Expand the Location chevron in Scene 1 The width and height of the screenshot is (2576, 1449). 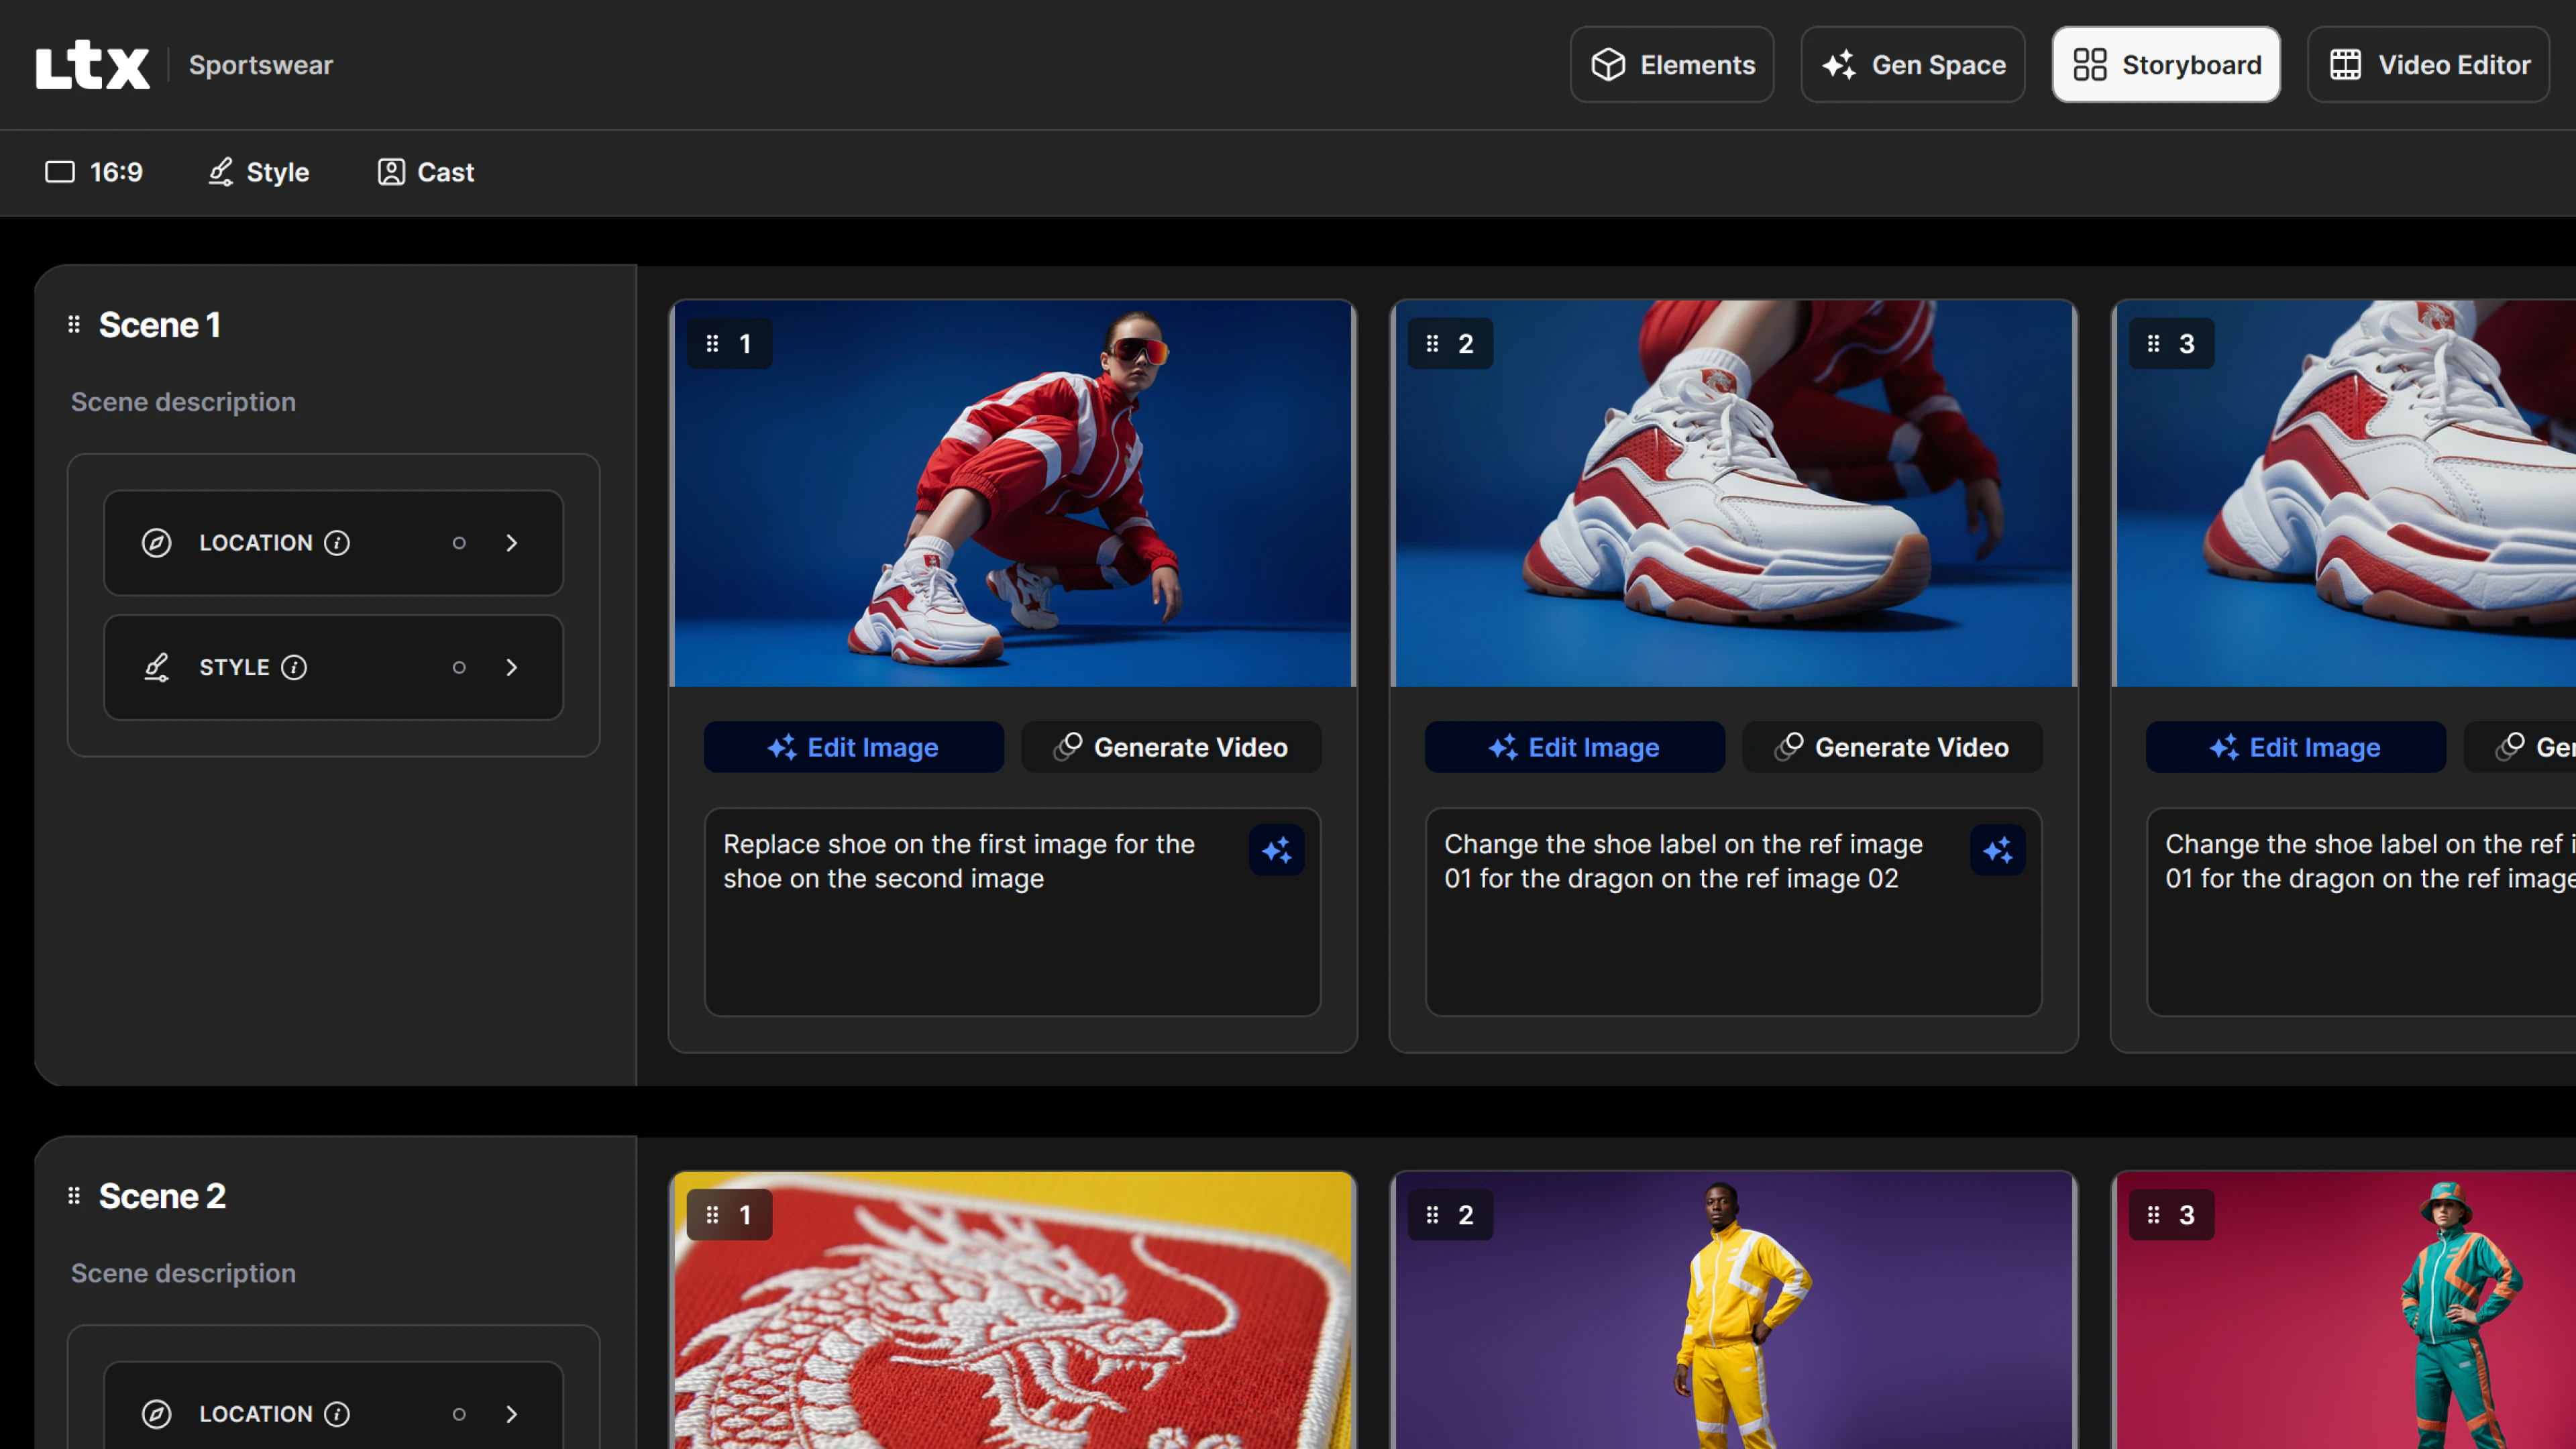point(512,543)
